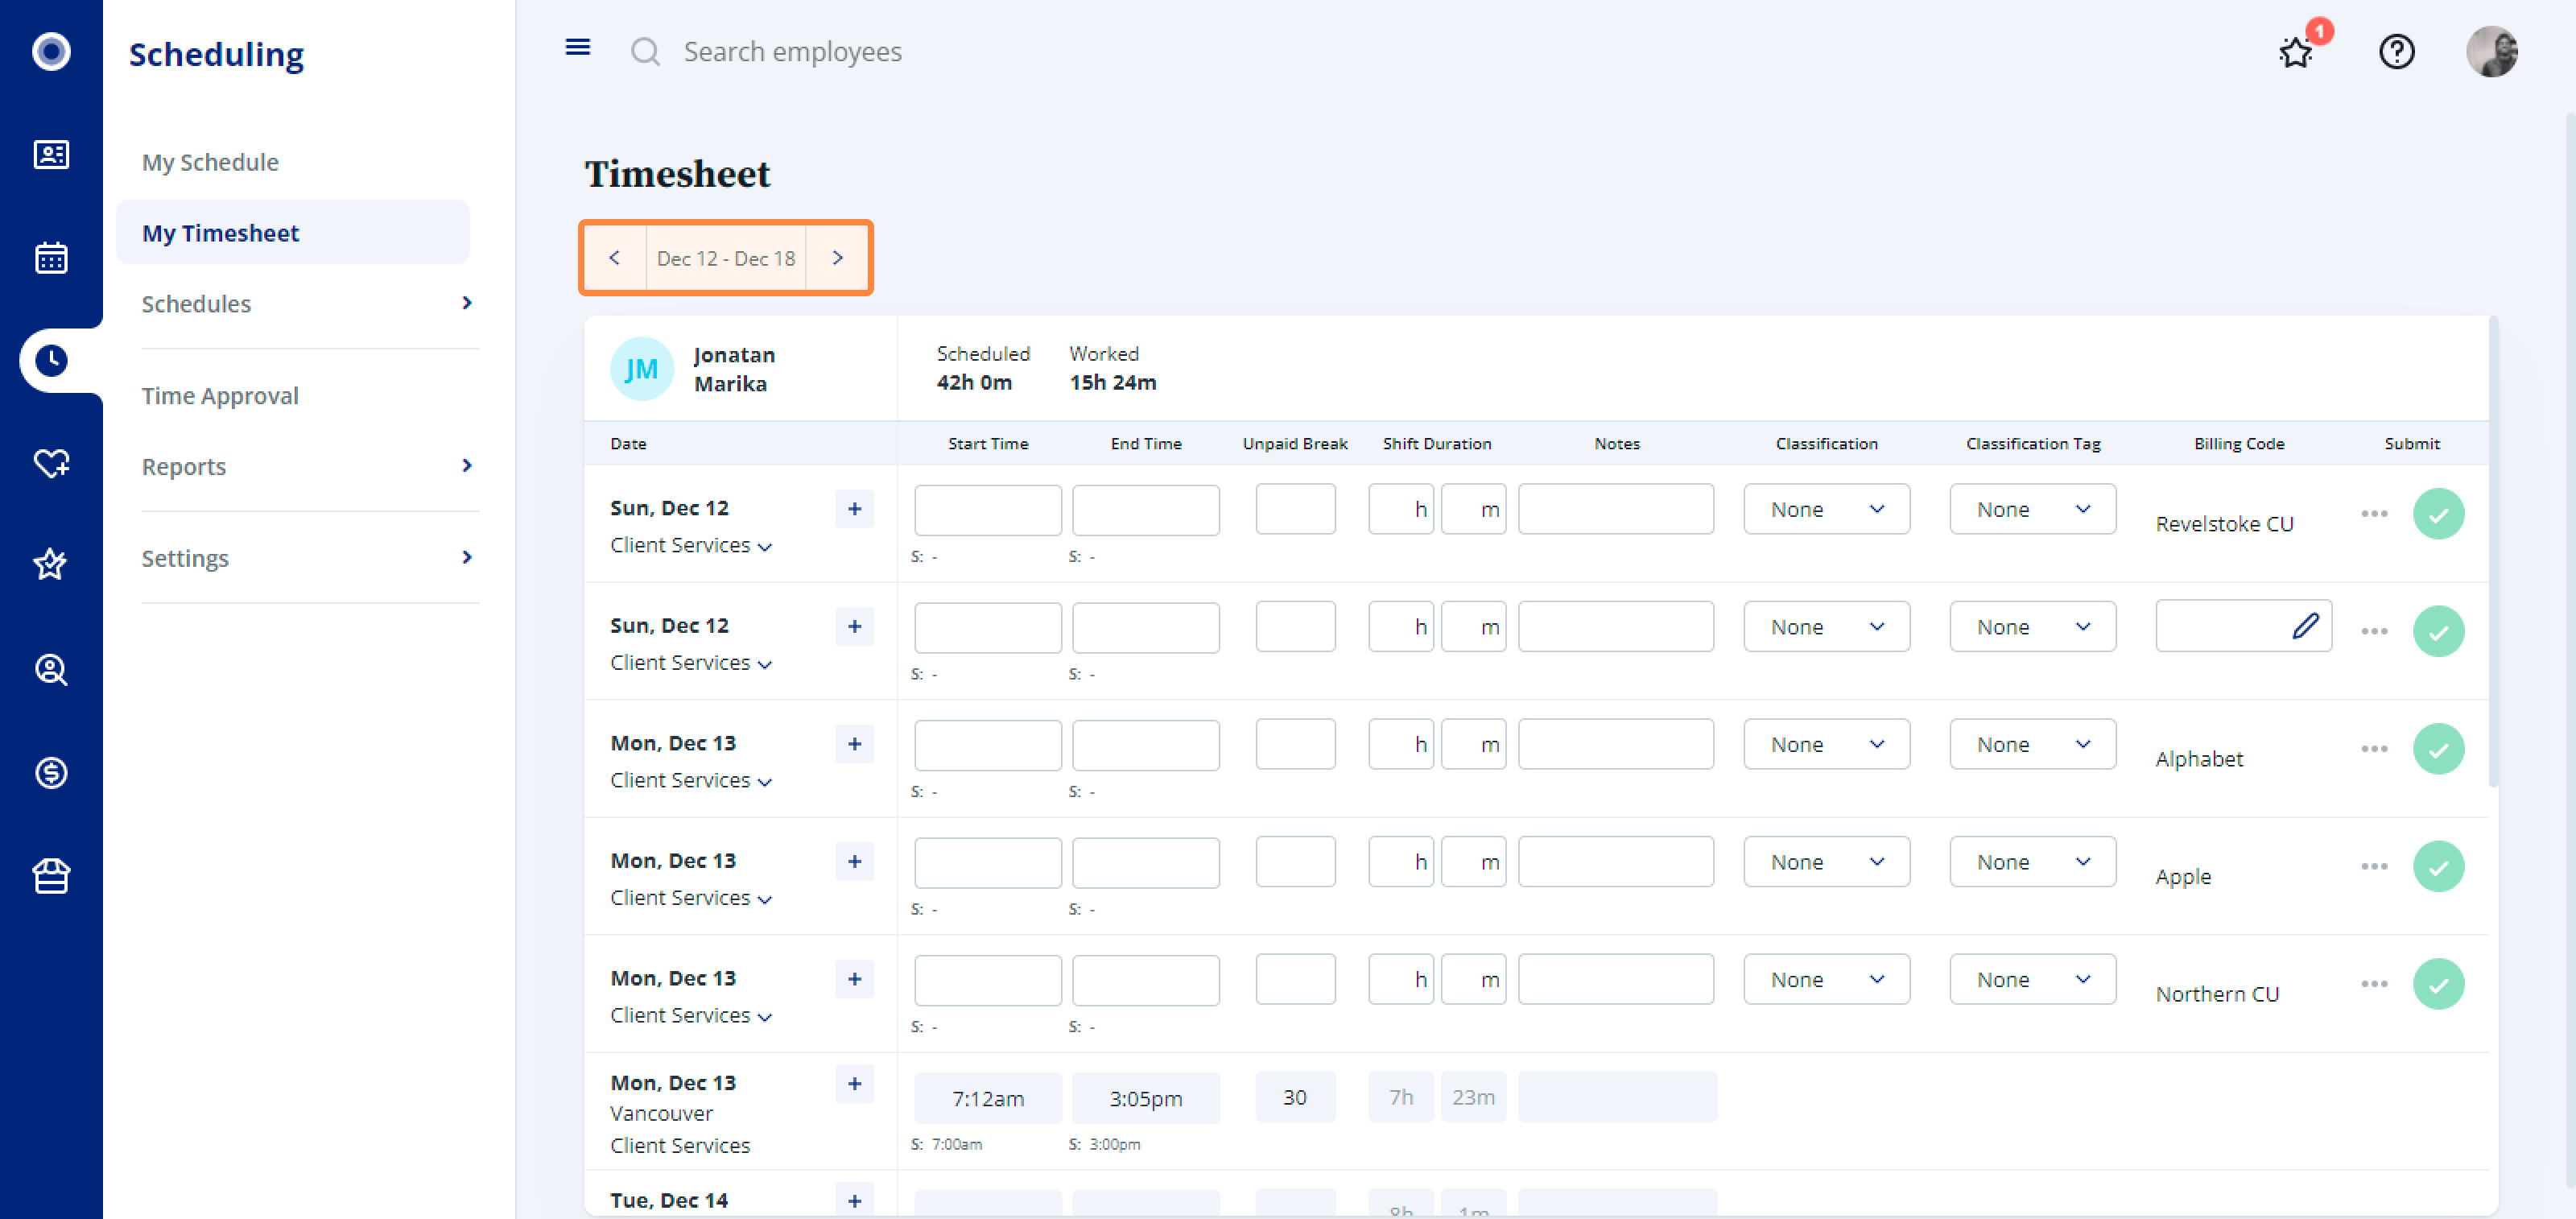Submit checkmark for Northern CU row
The width and height of the screenshot is (2576, 1219).
[x=2438, y=984]
